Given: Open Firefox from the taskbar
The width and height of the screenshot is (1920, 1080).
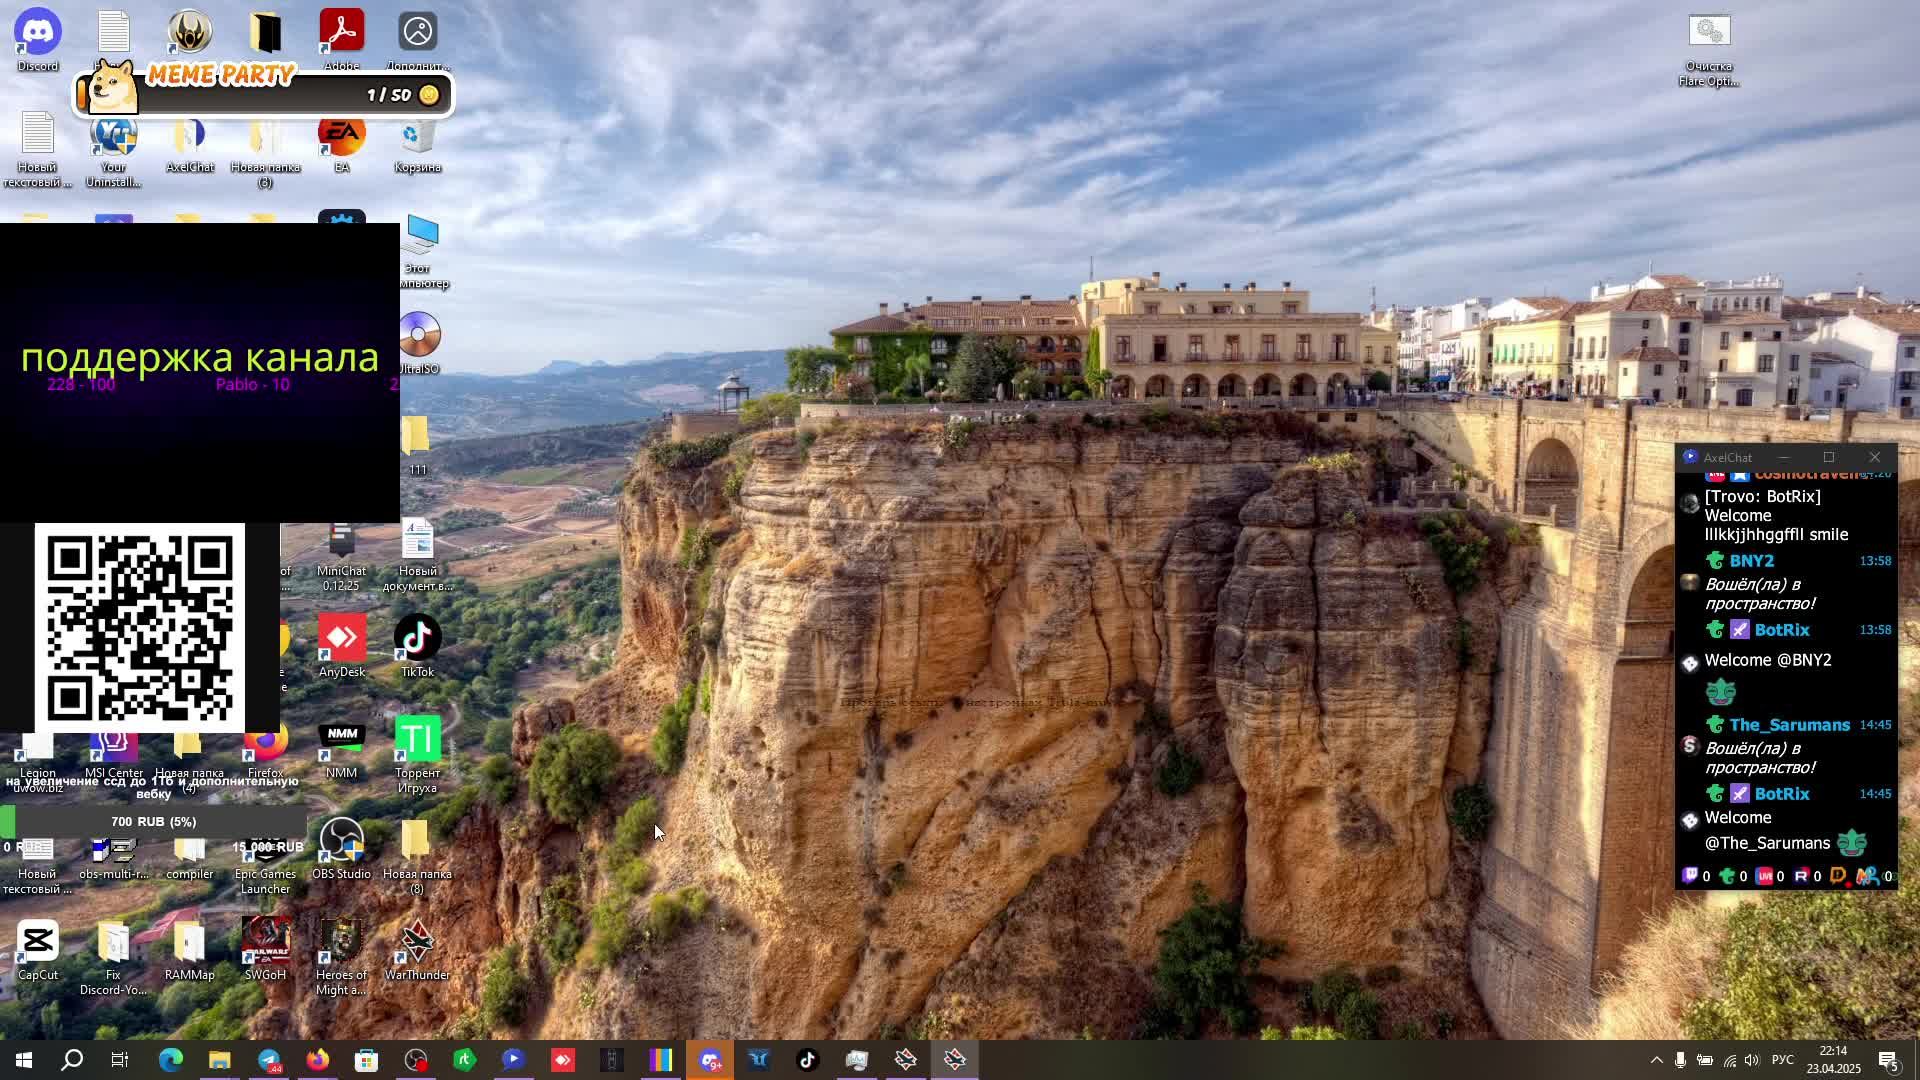Looking at the screenshot, I should (x=318, y=1060).
